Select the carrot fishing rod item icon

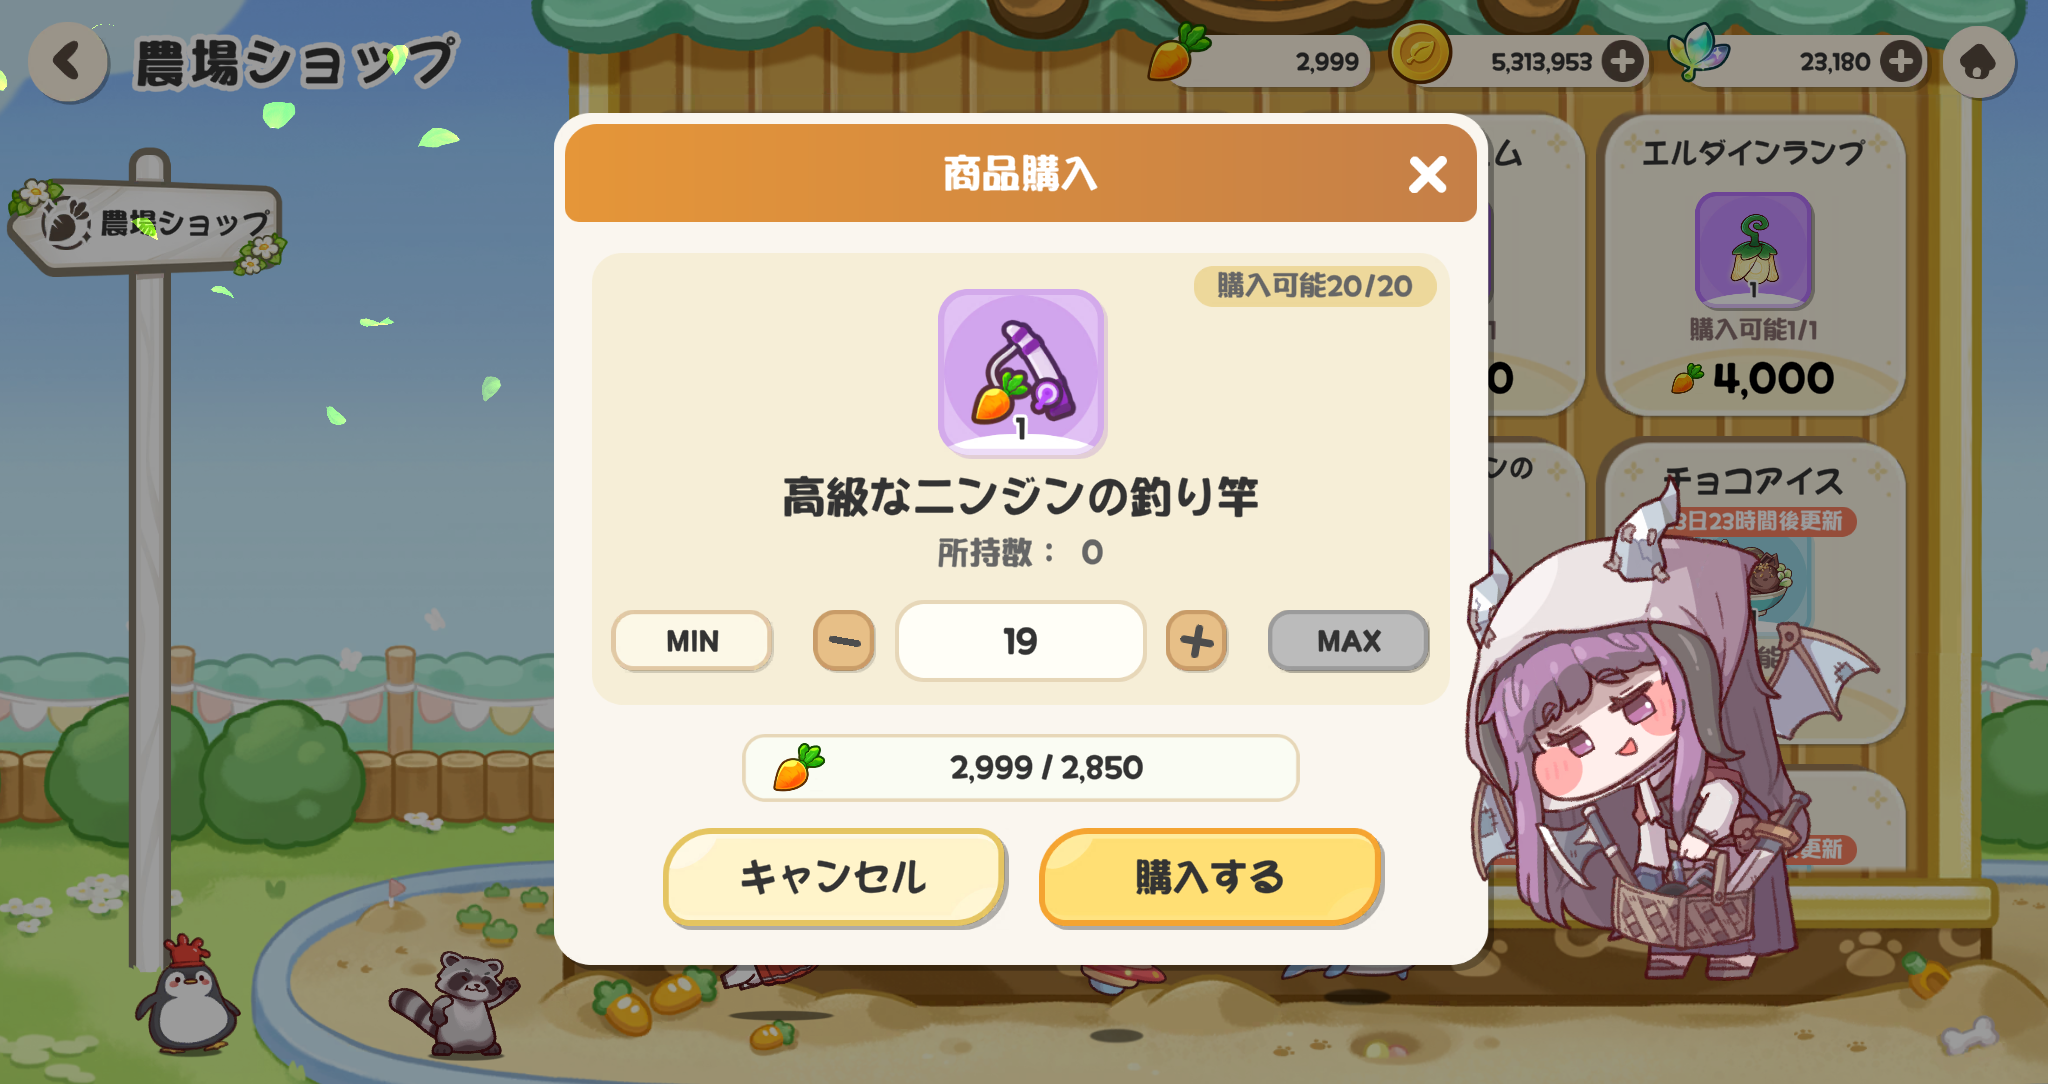tap(1021, 372)
